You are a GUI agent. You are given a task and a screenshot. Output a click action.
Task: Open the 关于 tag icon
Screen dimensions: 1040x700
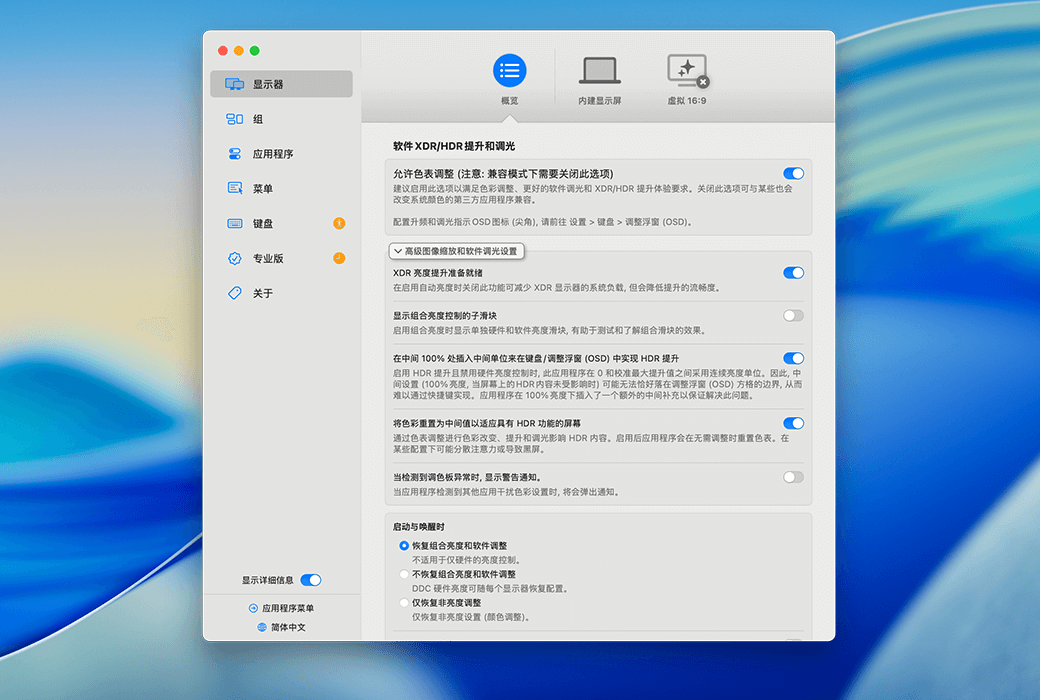(235, 294)
